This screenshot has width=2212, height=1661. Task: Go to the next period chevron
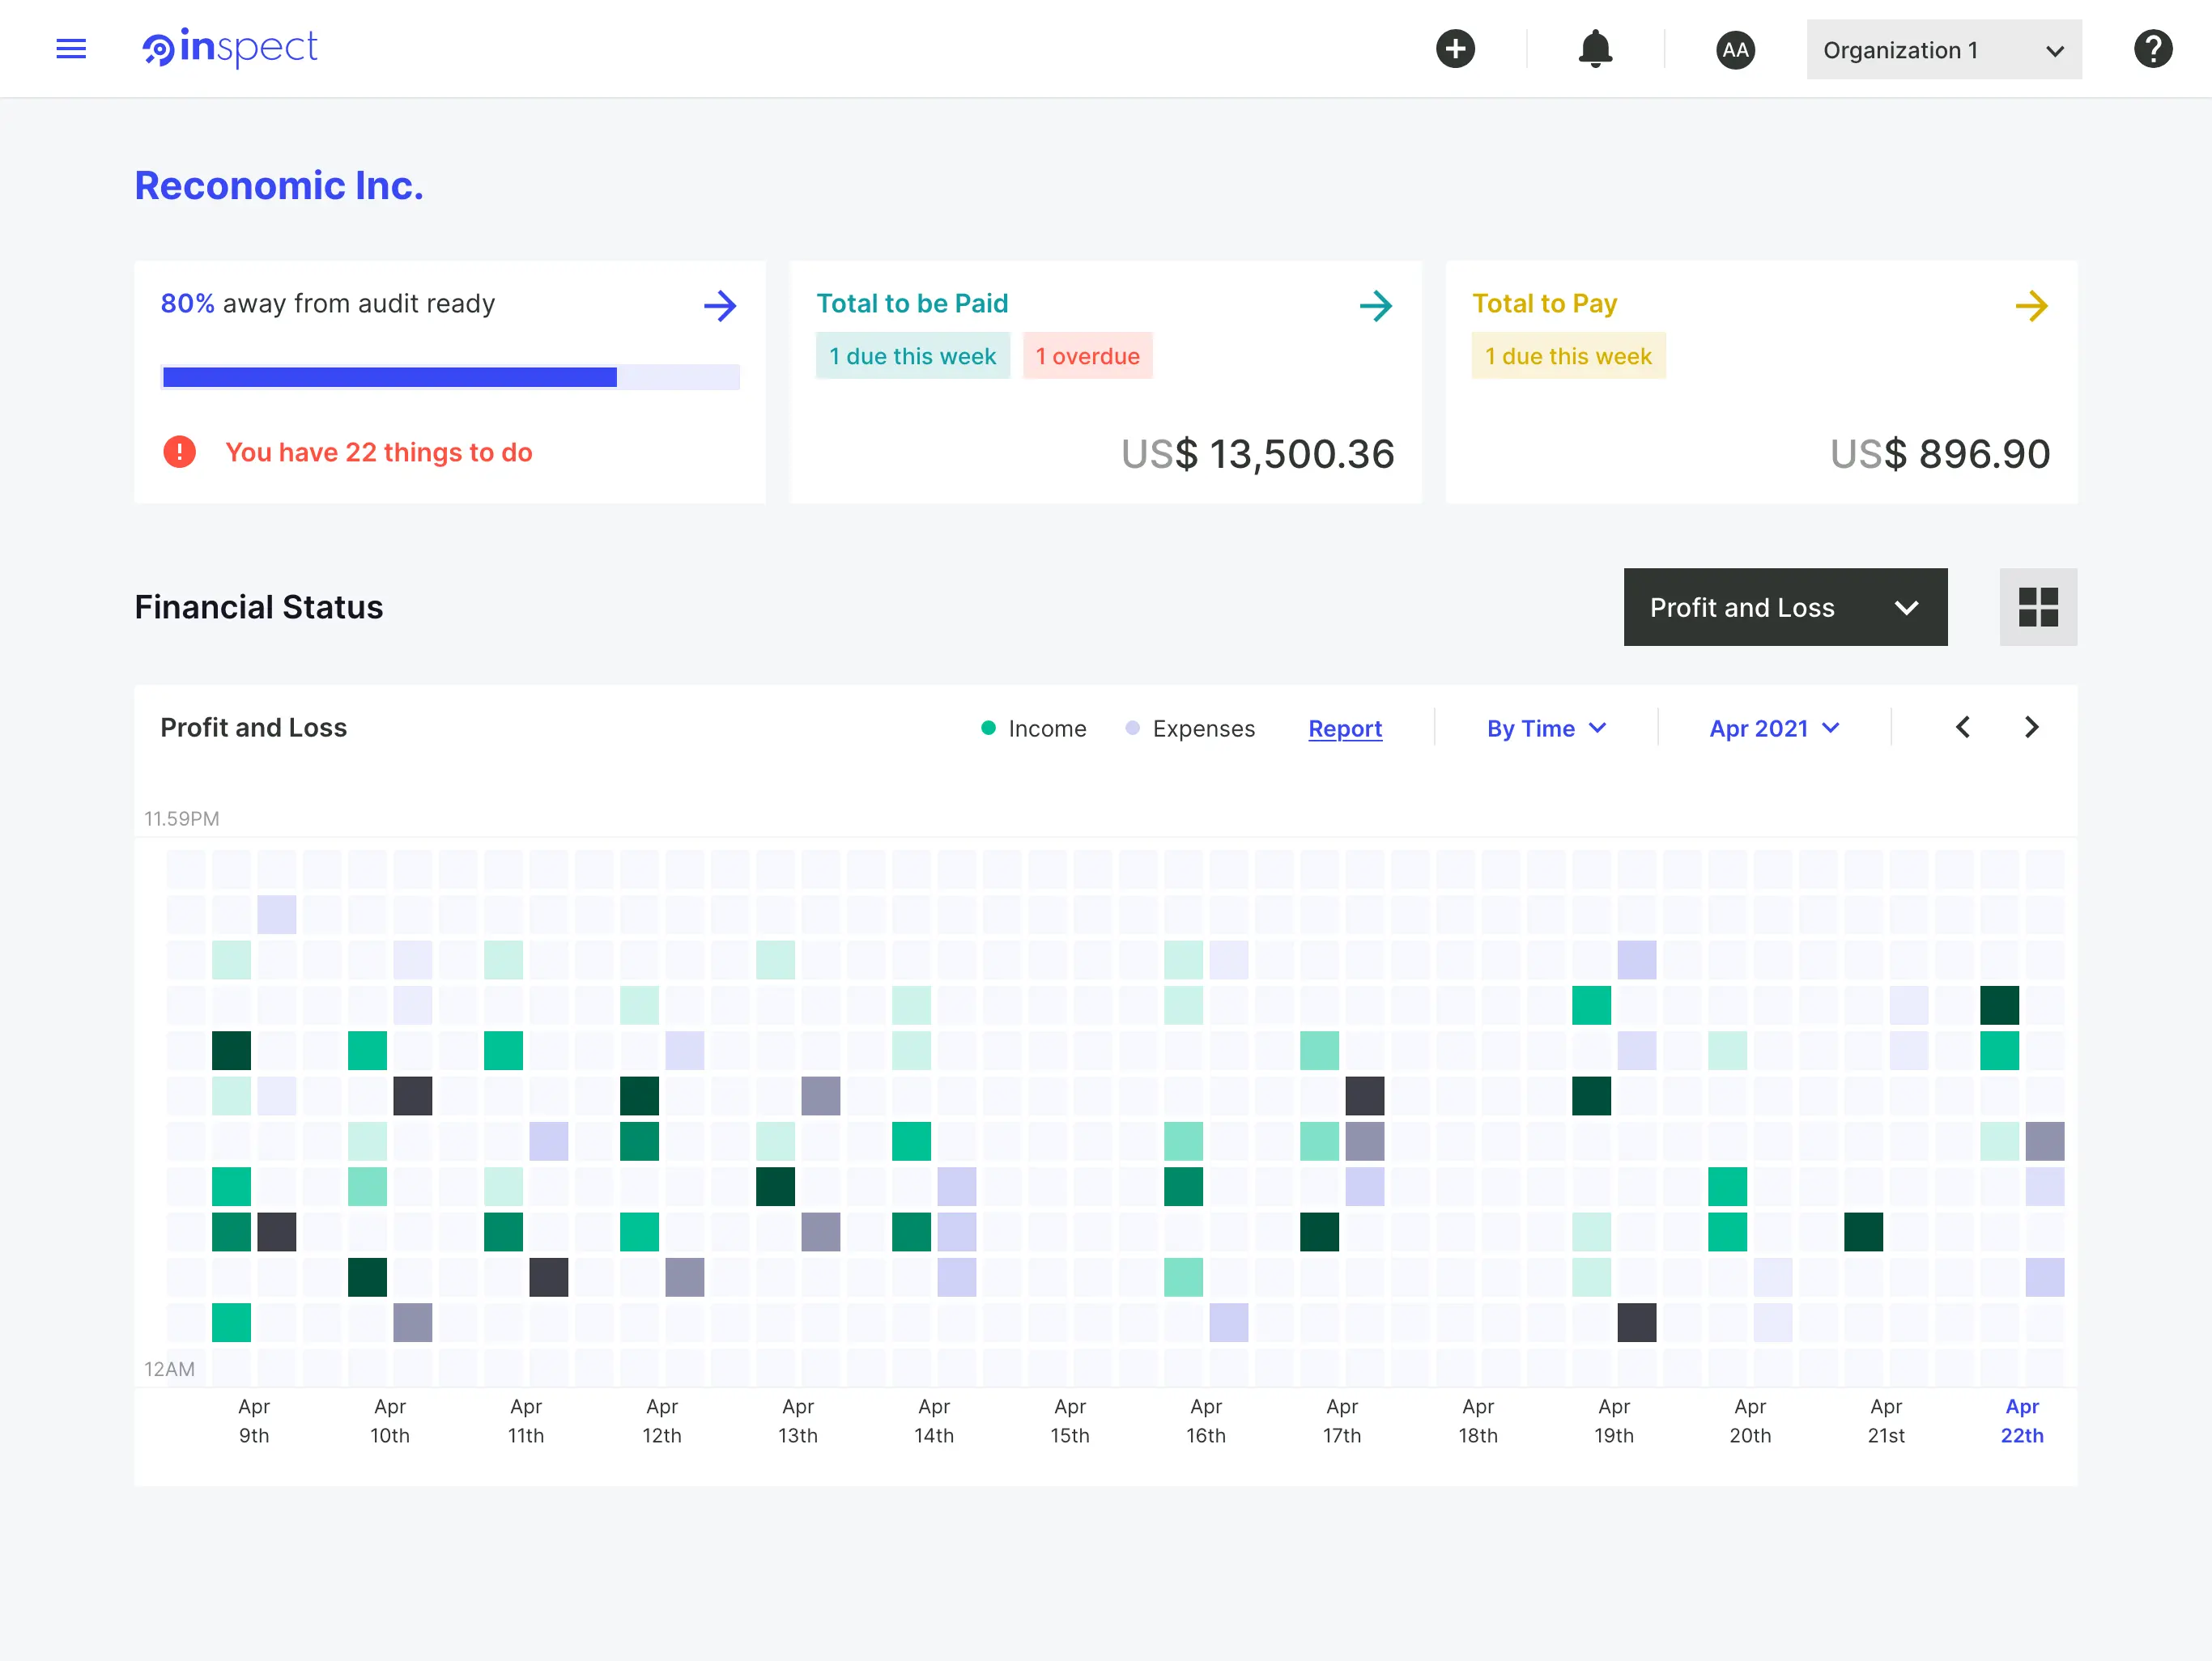click(x=2031, y=727)
